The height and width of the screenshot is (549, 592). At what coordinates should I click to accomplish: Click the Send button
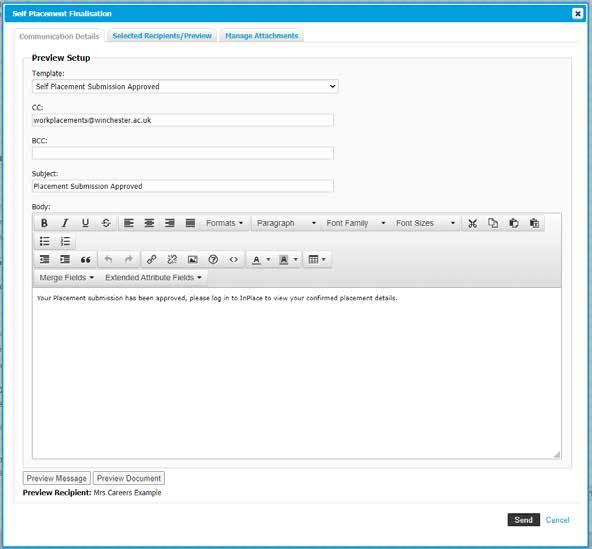pyautogui.click(x=523, y=520)
